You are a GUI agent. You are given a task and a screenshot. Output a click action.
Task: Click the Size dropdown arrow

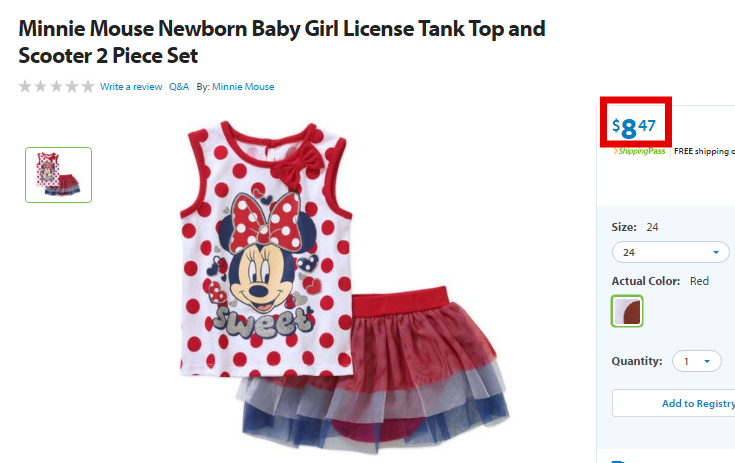coord(716,253)
